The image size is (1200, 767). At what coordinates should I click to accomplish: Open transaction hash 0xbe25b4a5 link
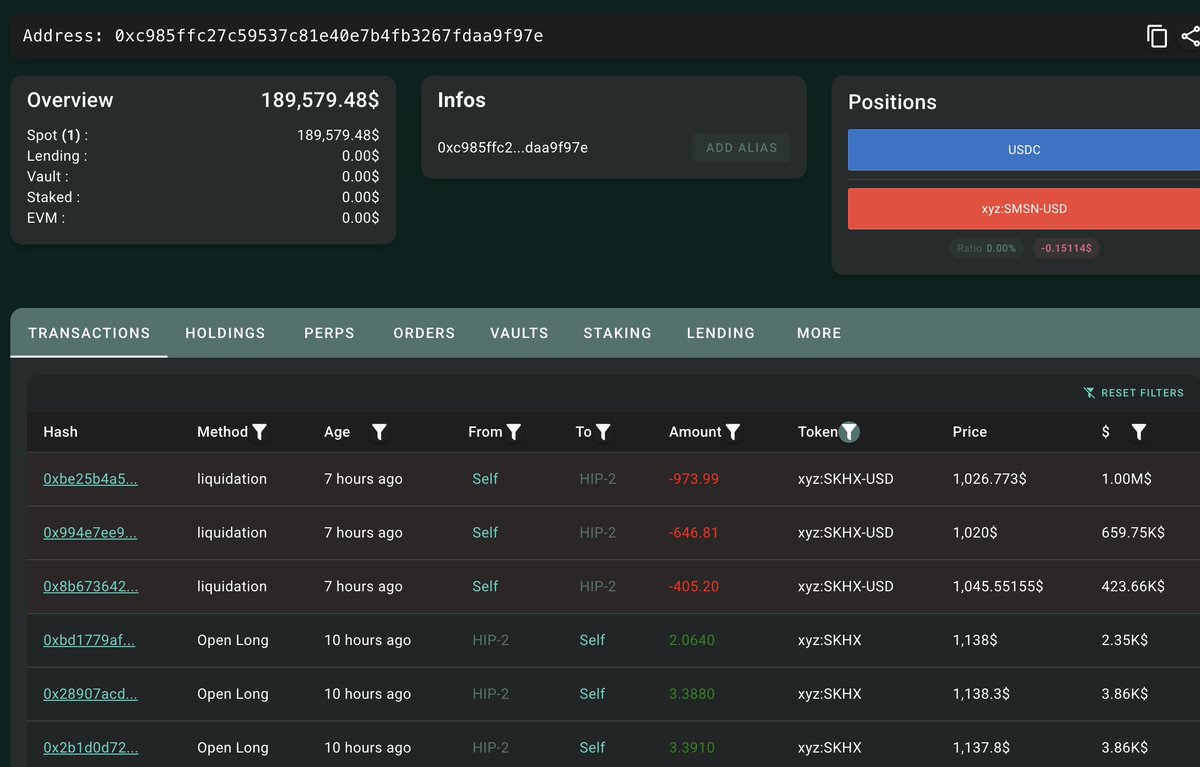(90, 479)
